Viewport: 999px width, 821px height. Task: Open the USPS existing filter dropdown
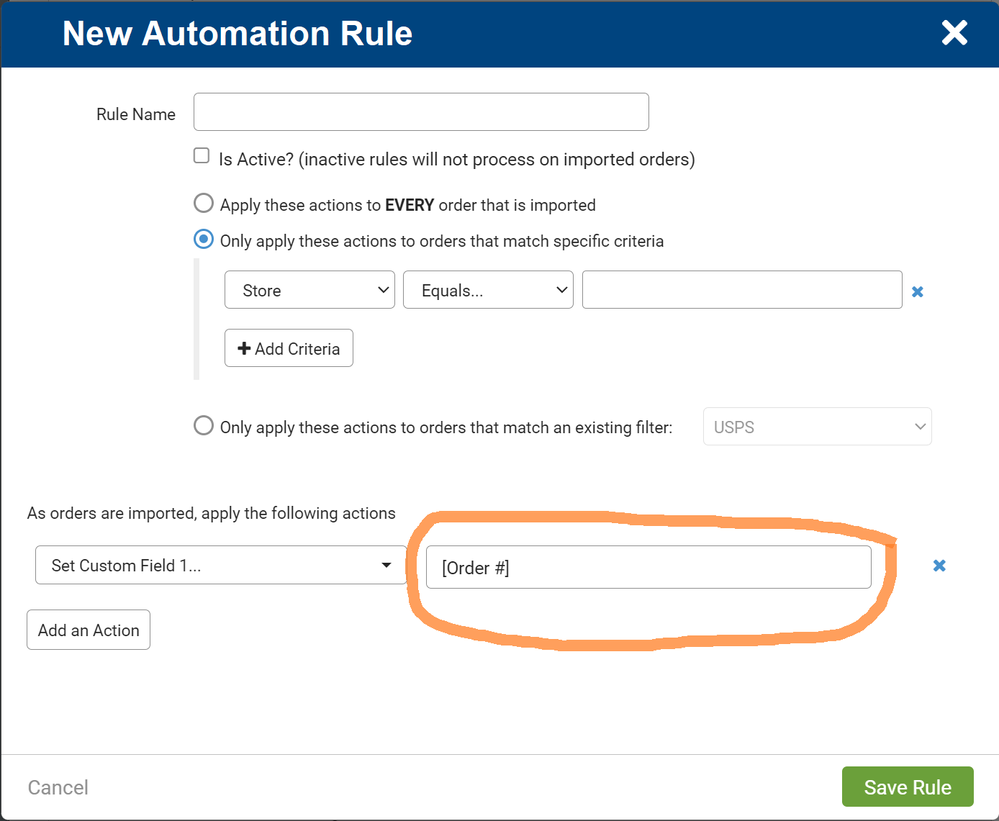[x=817, y=427]
